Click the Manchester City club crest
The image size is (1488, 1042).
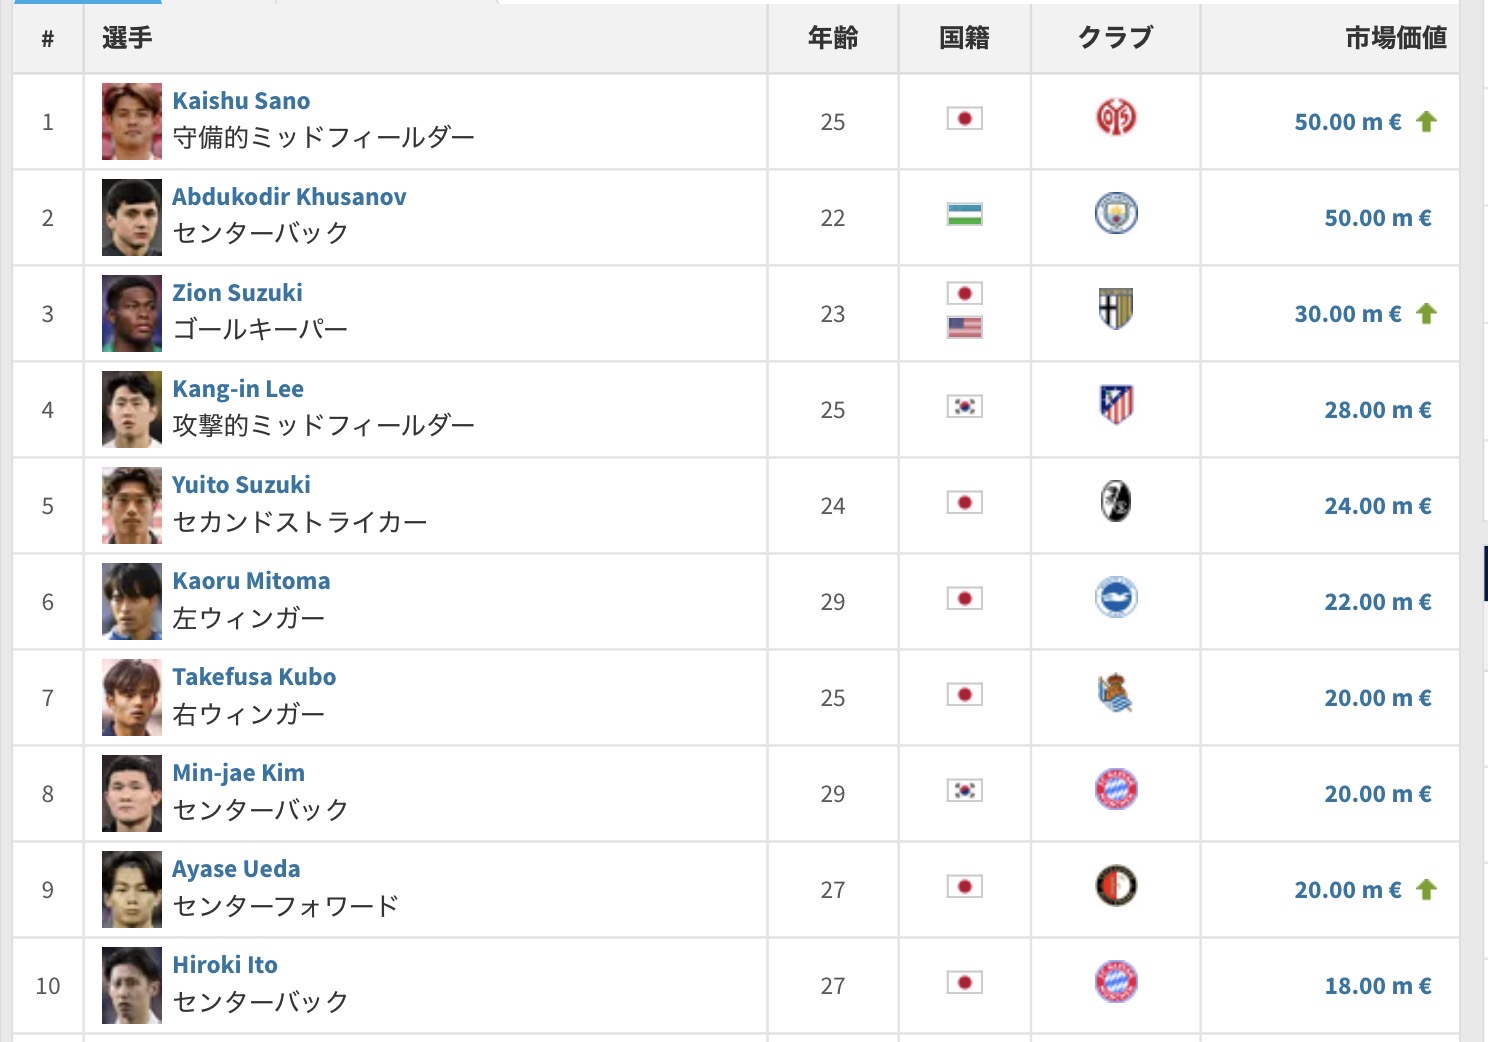(x=1116, y=214)
